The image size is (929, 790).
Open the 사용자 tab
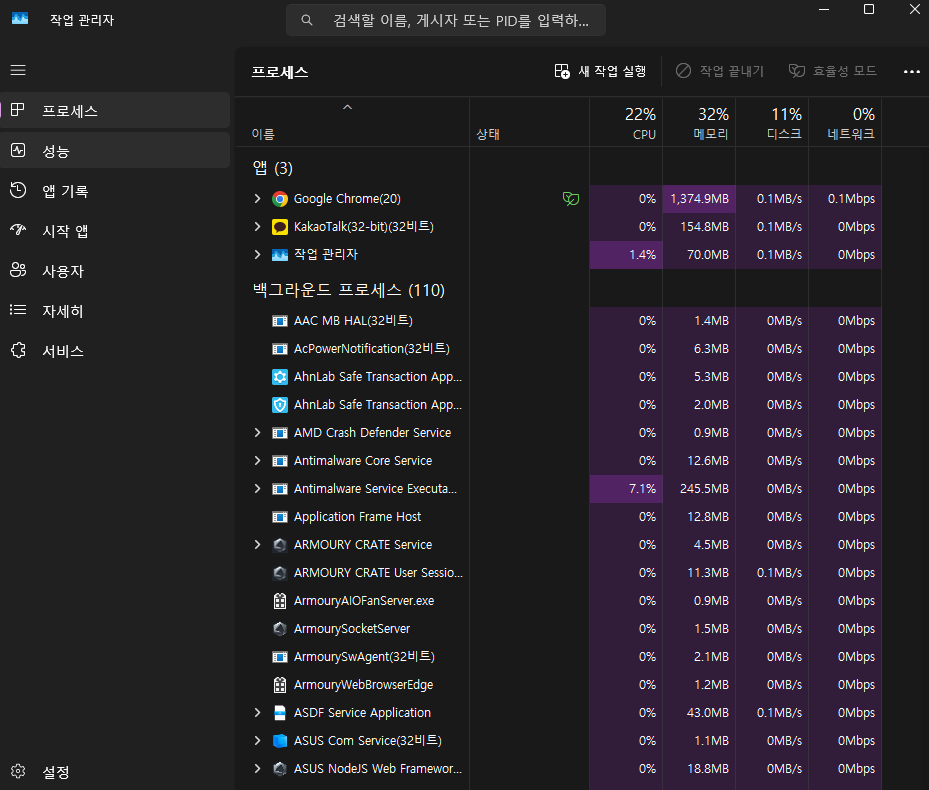click(x=115, y=271)
